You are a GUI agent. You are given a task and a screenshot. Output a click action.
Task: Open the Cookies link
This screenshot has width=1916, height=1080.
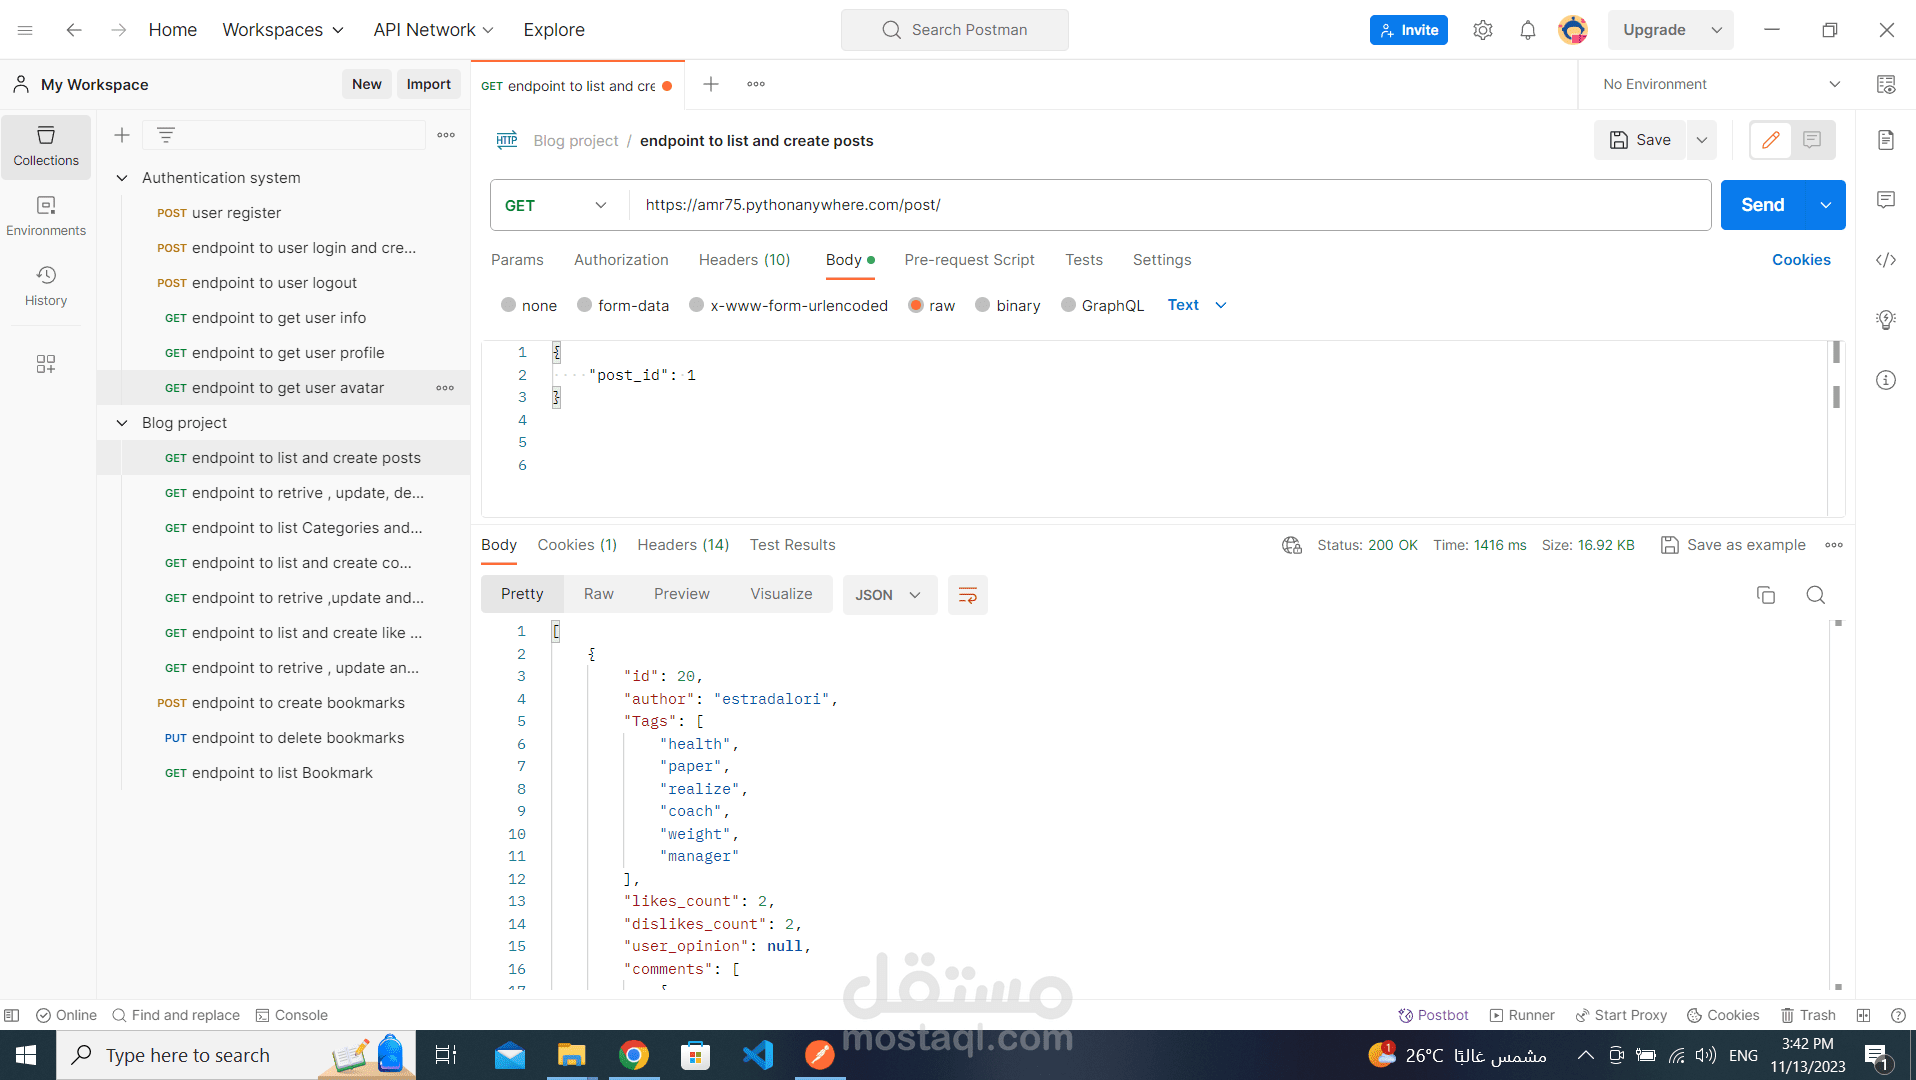[1801, 260]
